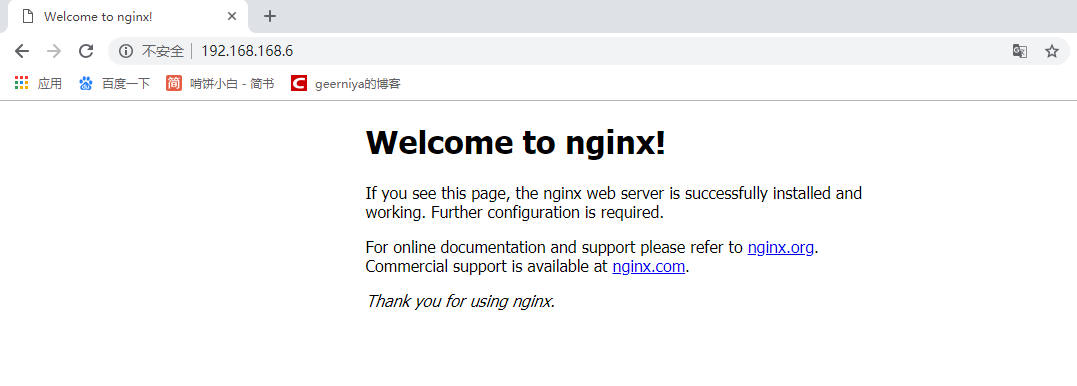Reload the page with refresh icon
Image resolution: width=1077 pixels, height=386 pixels.
(86, 51)
